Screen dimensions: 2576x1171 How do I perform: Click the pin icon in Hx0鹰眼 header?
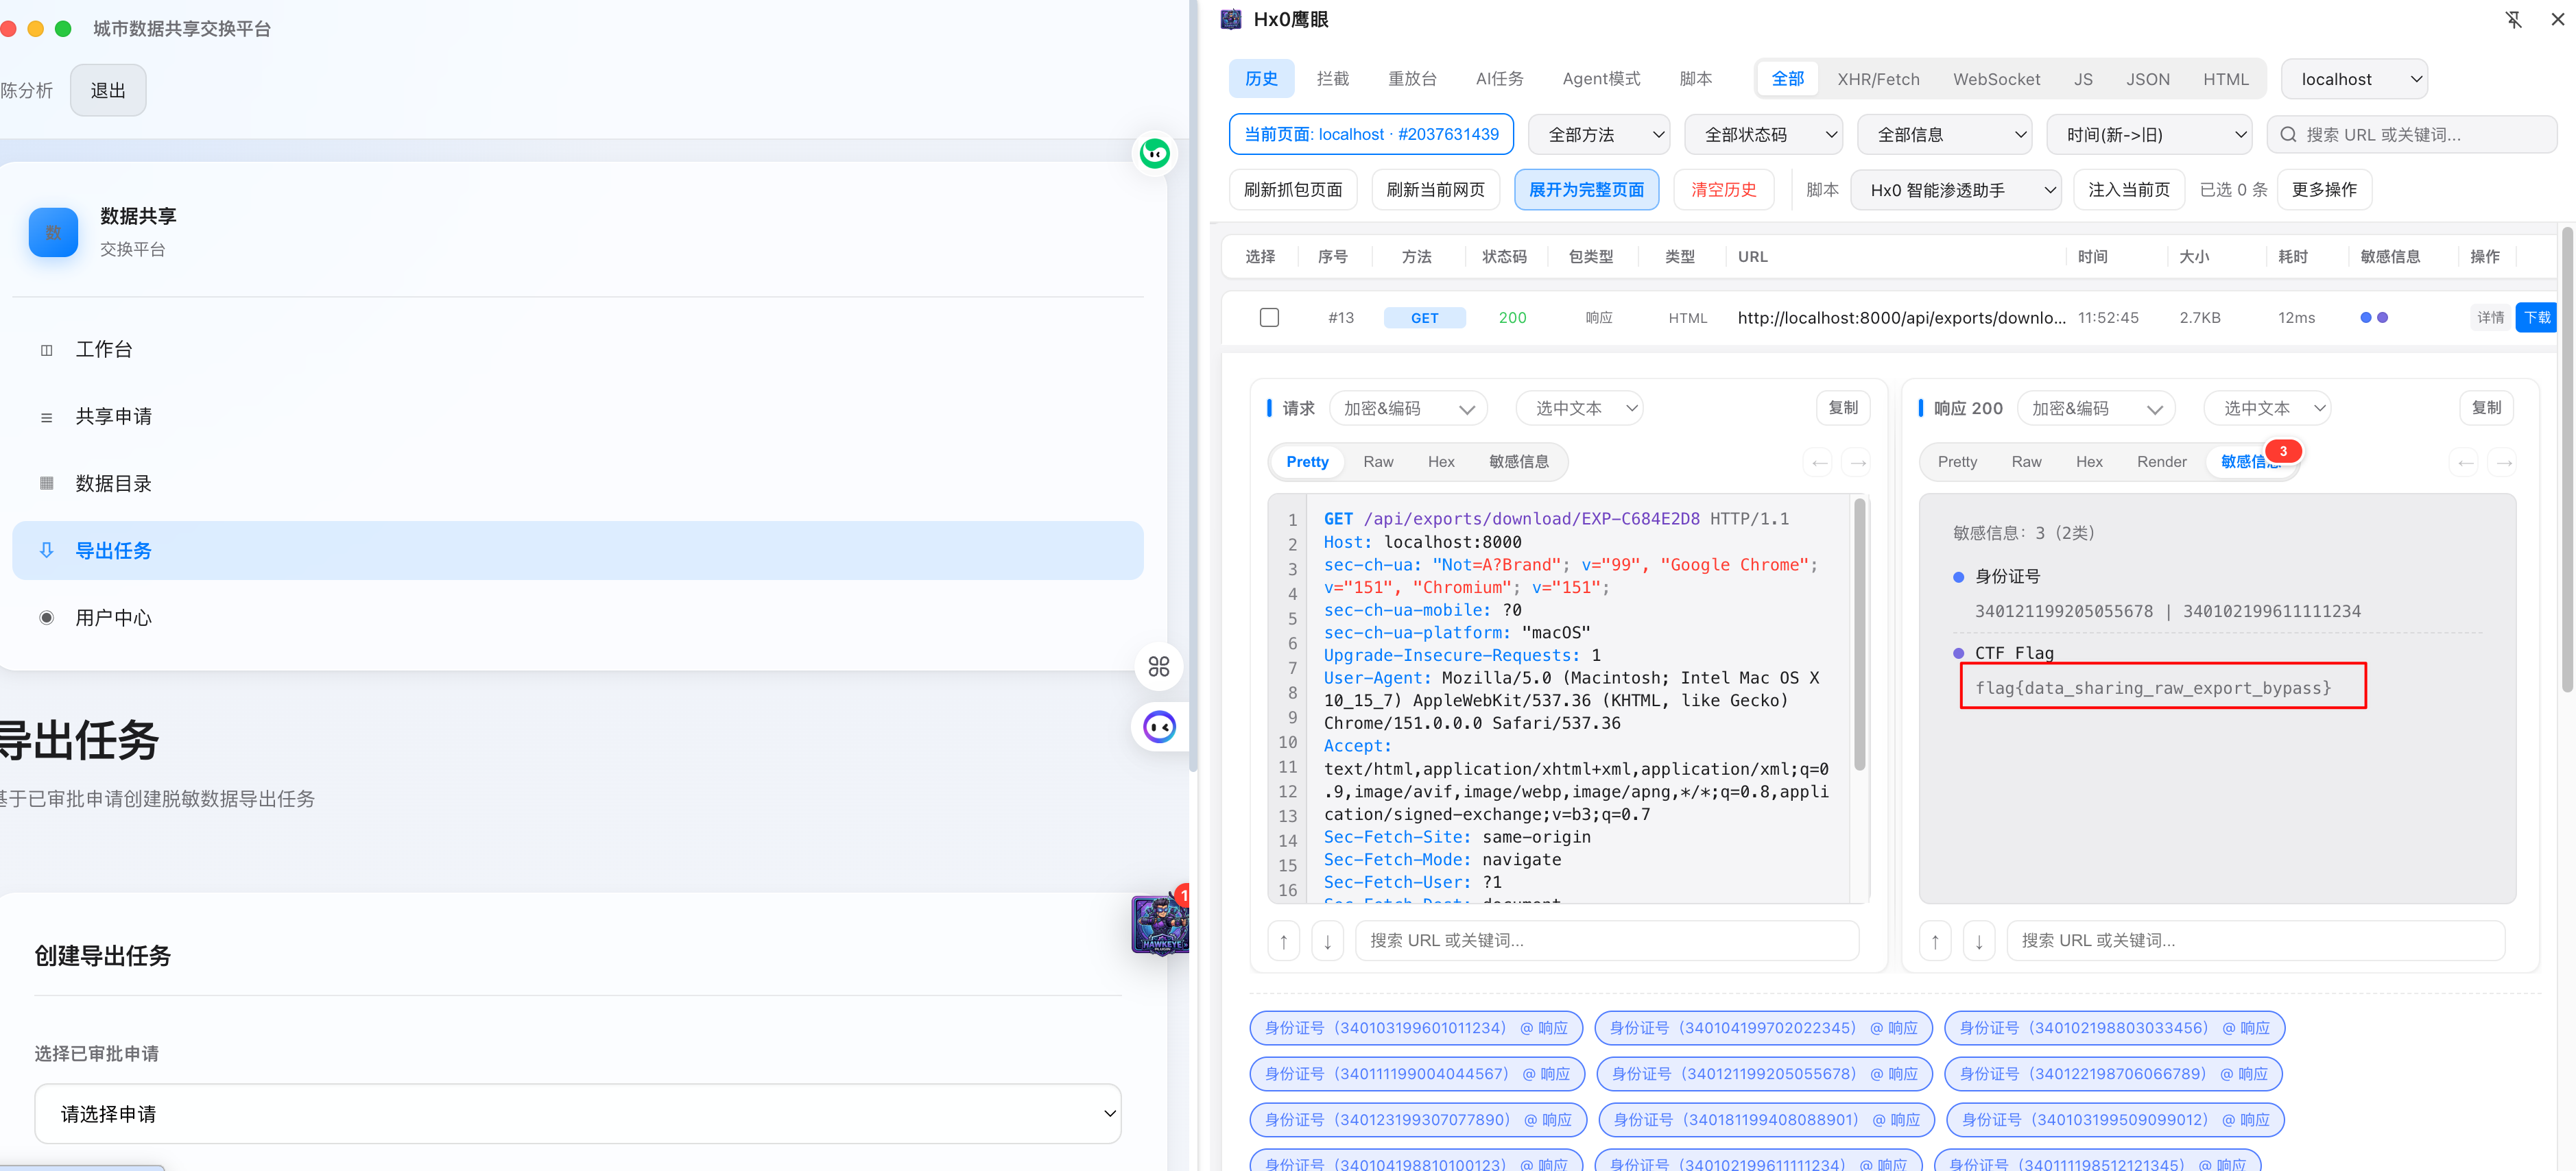coord(2513,20)
